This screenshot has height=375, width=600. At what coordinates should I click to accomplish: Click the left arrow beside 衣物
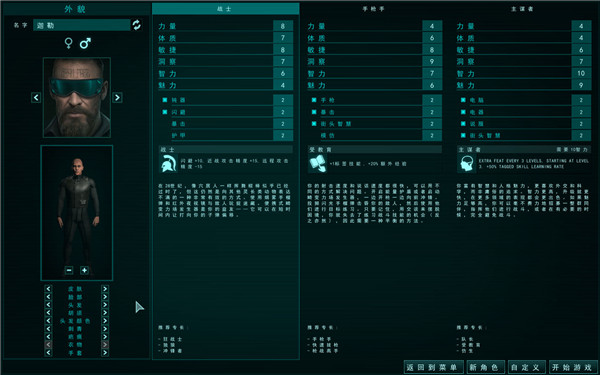[48, 345]
